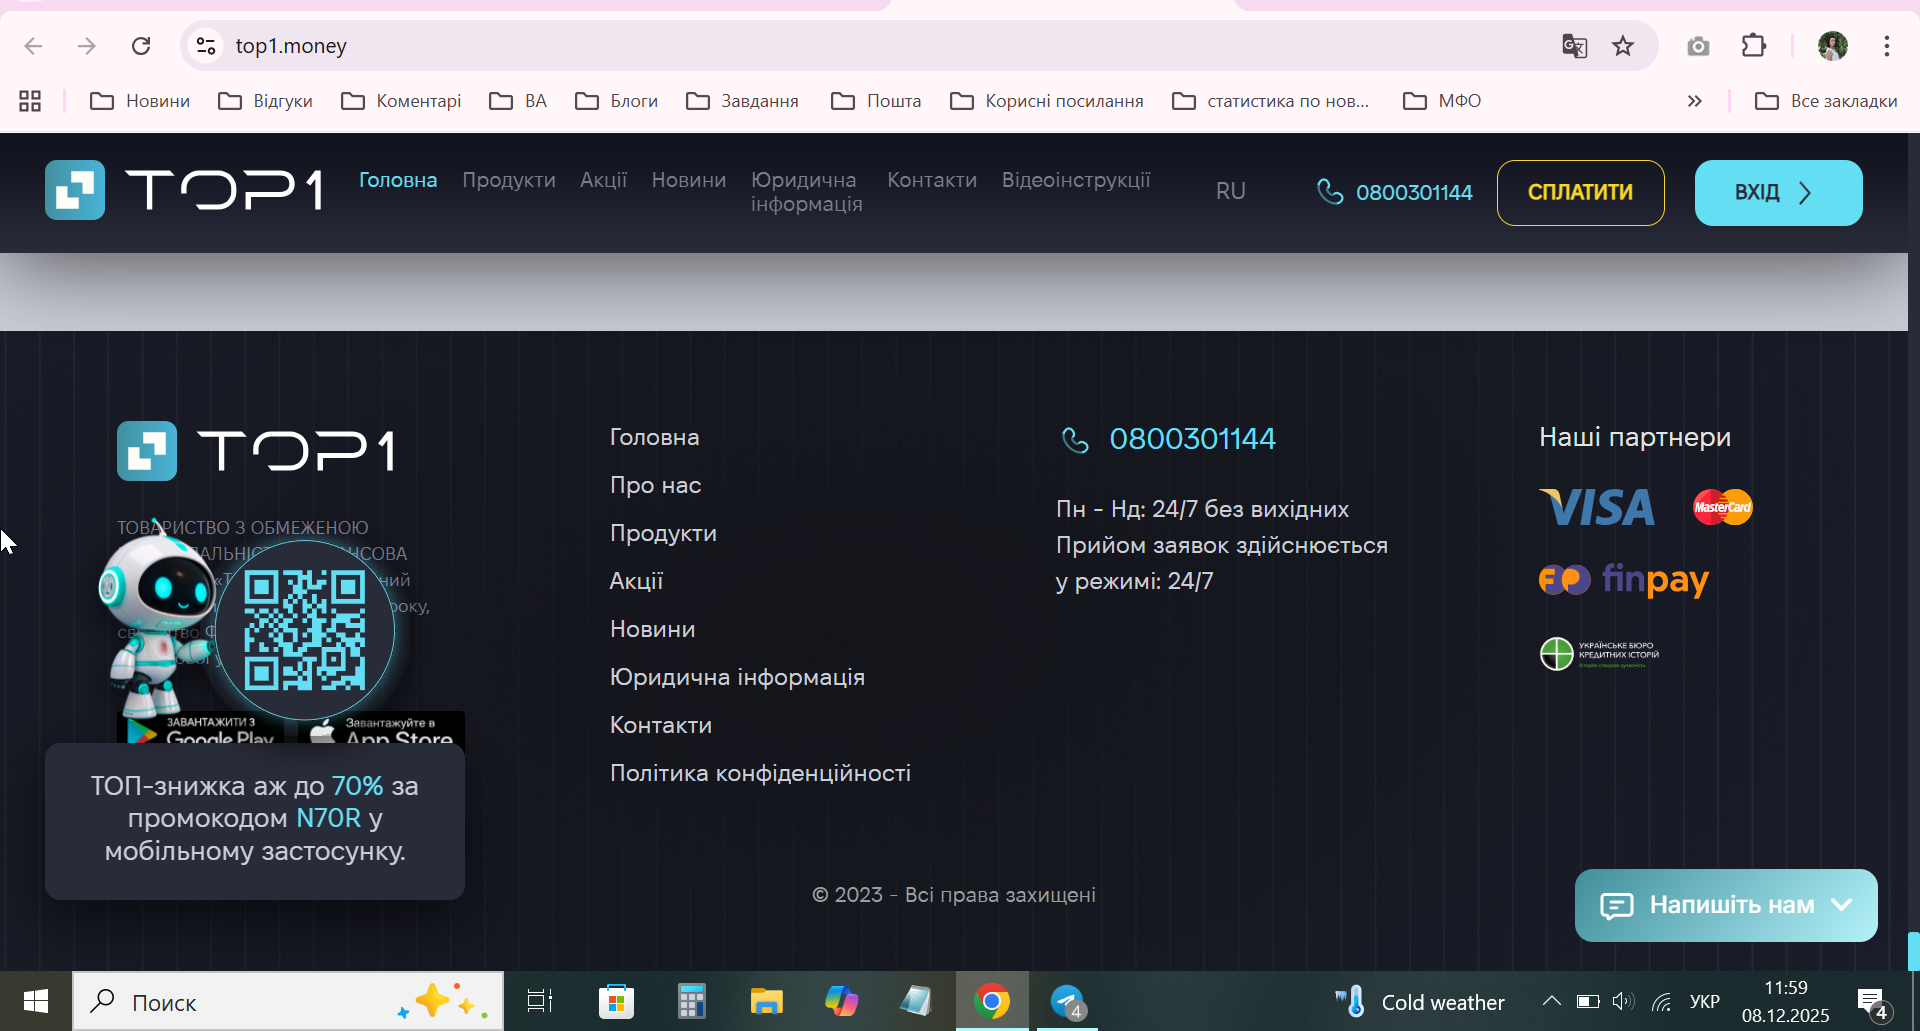1920x1031 pixels.
Task: Click the Google Translate icon in address bar
Action: coord(1574,46)
